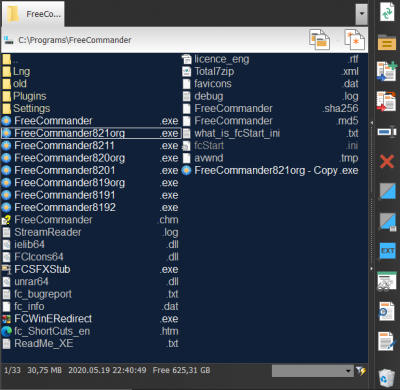The height and width of the screenshot is (390, 400).
Task: Select FCWinERedirect.exe file
Action: (91, 319)
